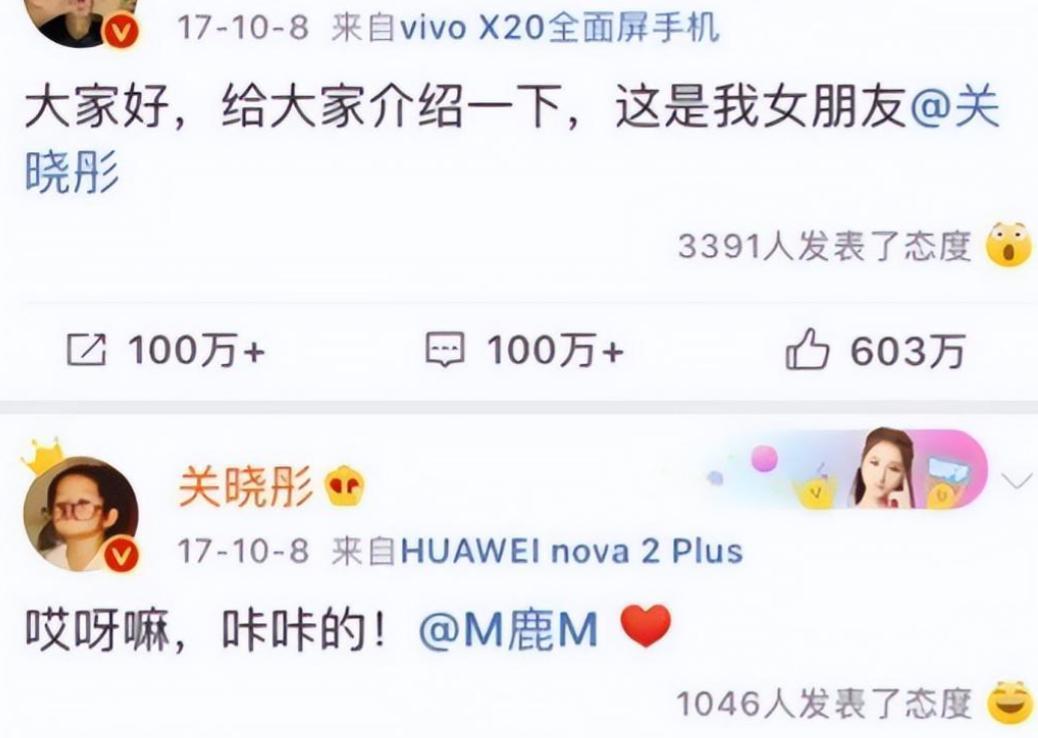The image size is (1038, 738).
Task: Expand the chevron menu on 关晓彤 post
Action: (x=1017, y=481)
